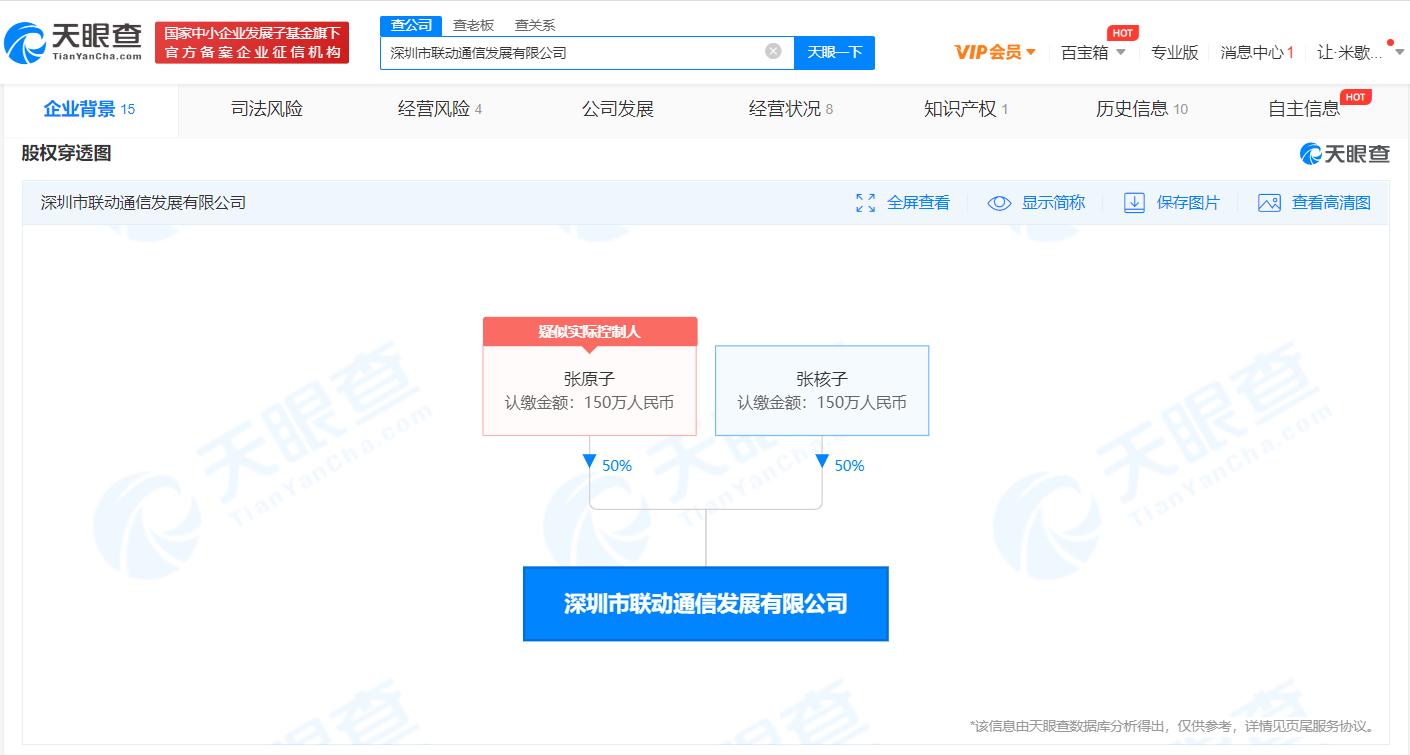Click the 股权穿透图 section heading

[x=66, y=153]
